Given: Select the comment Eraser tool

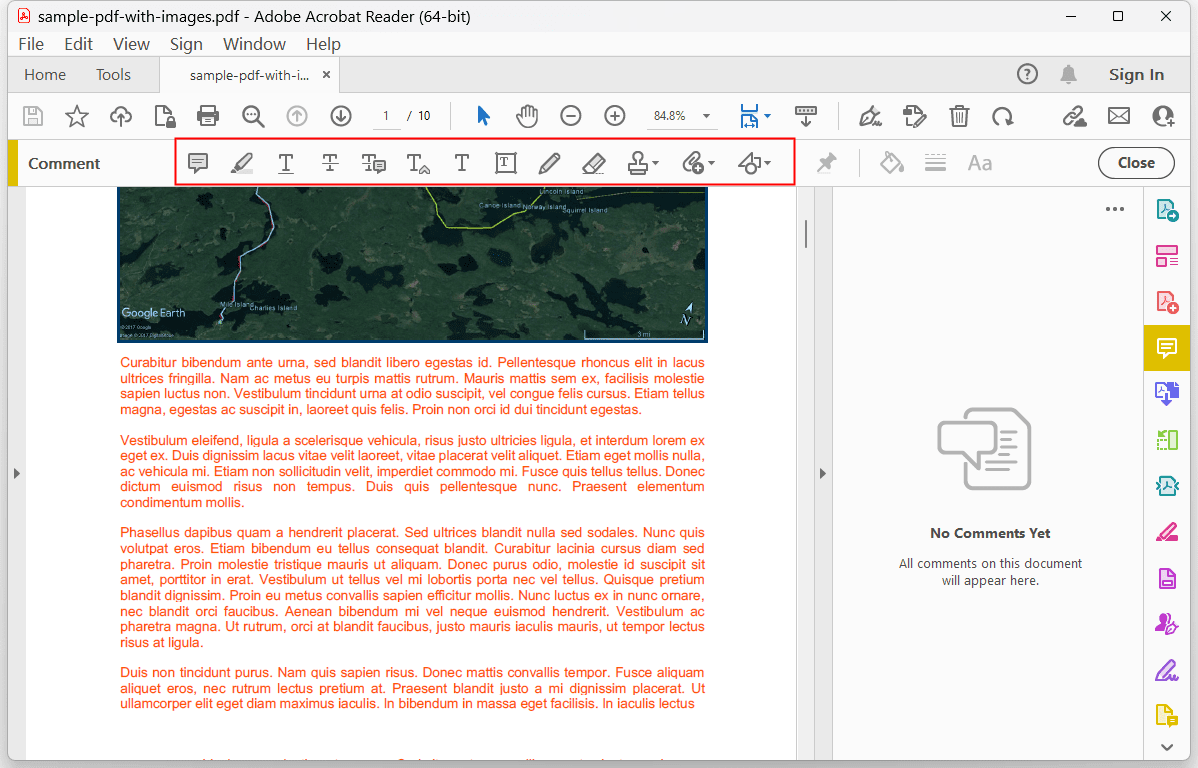Looking at the screenshot, I should coord(593,162).
